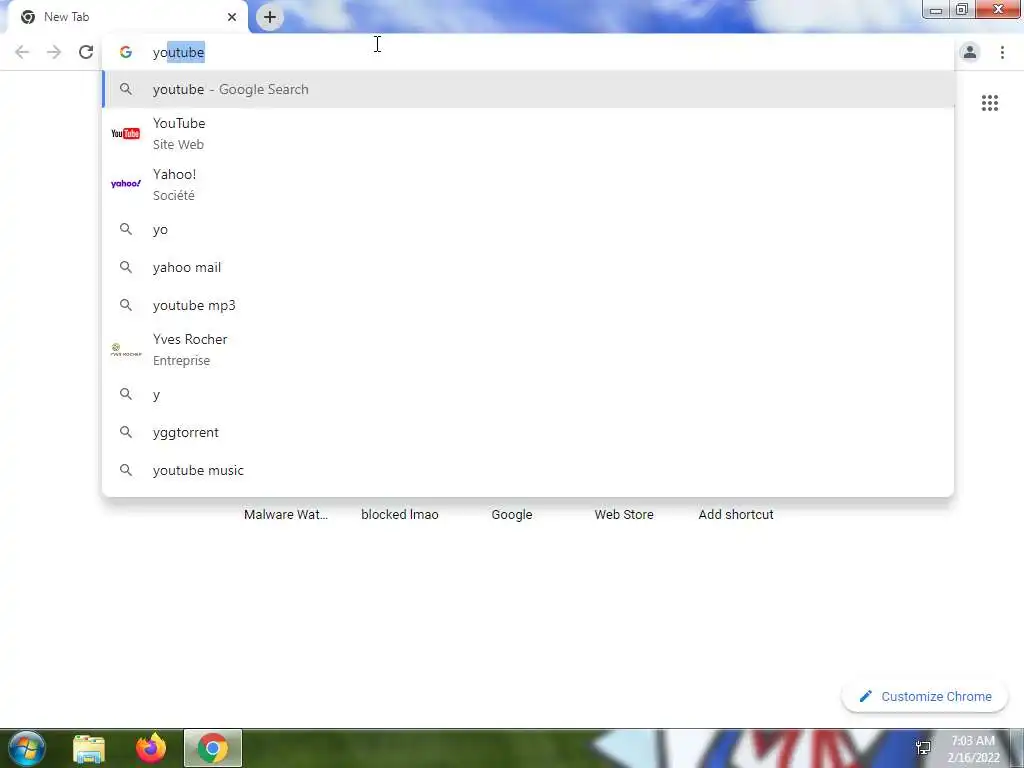This screenshot has height=768, width=1024.
Task: Close the New Tab tab
Action: (x=232, y=17)
